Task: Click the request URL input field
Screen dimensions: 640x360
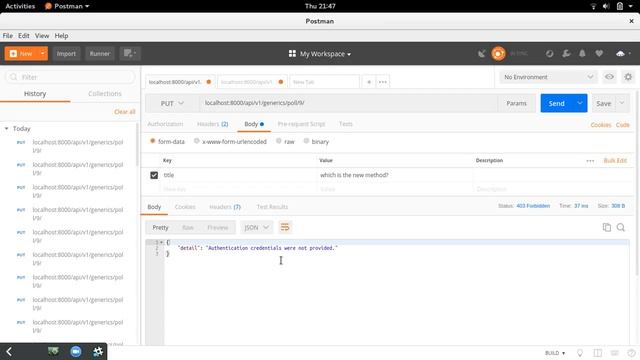Action: tap(349, 103)
